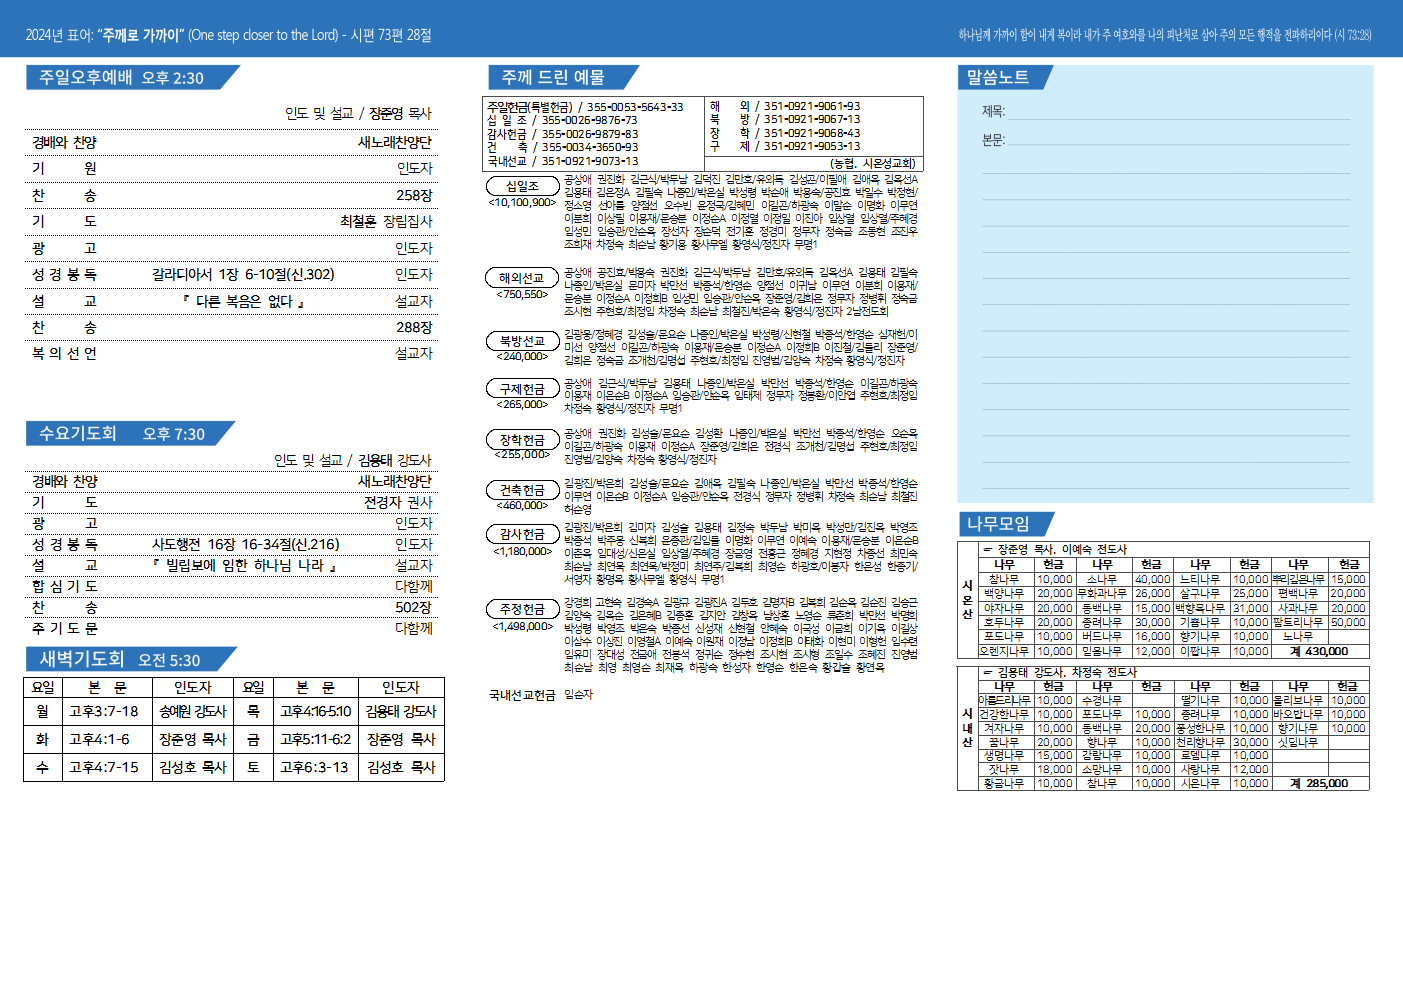Click the '(농협. 시온성교회)' bank note
The image size is (1403, 992).
coord(872,163)
